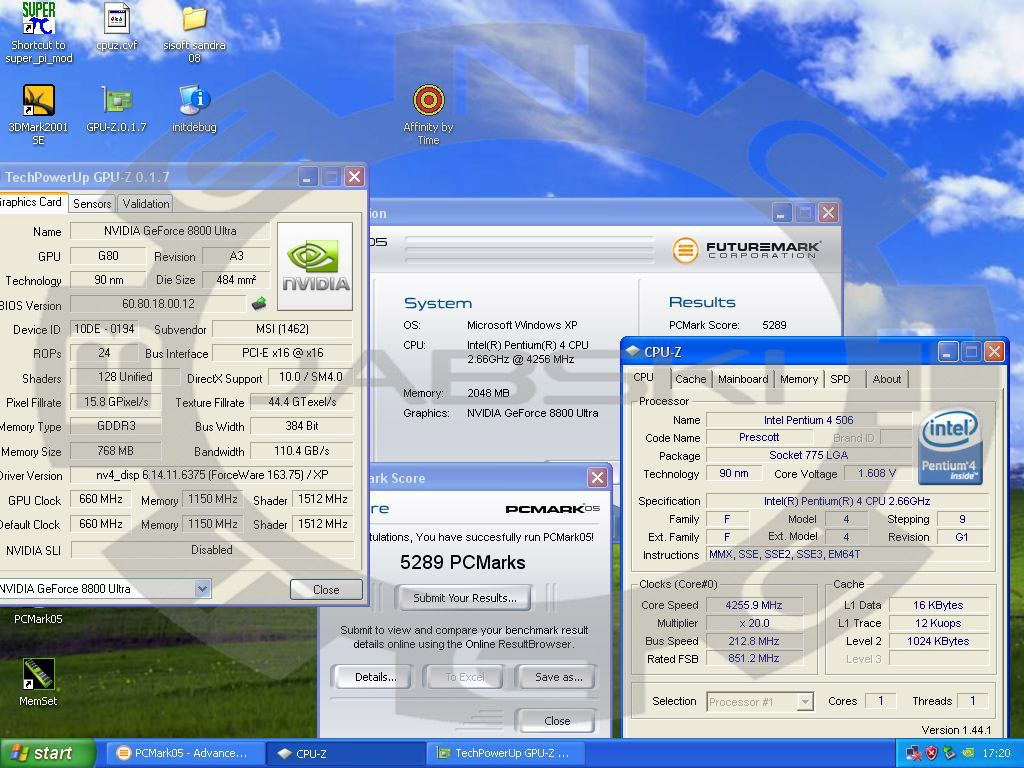Launch GPU-Z.0.1.7 desktop icon
This screenshot has height=768, width=1024.
117,108
